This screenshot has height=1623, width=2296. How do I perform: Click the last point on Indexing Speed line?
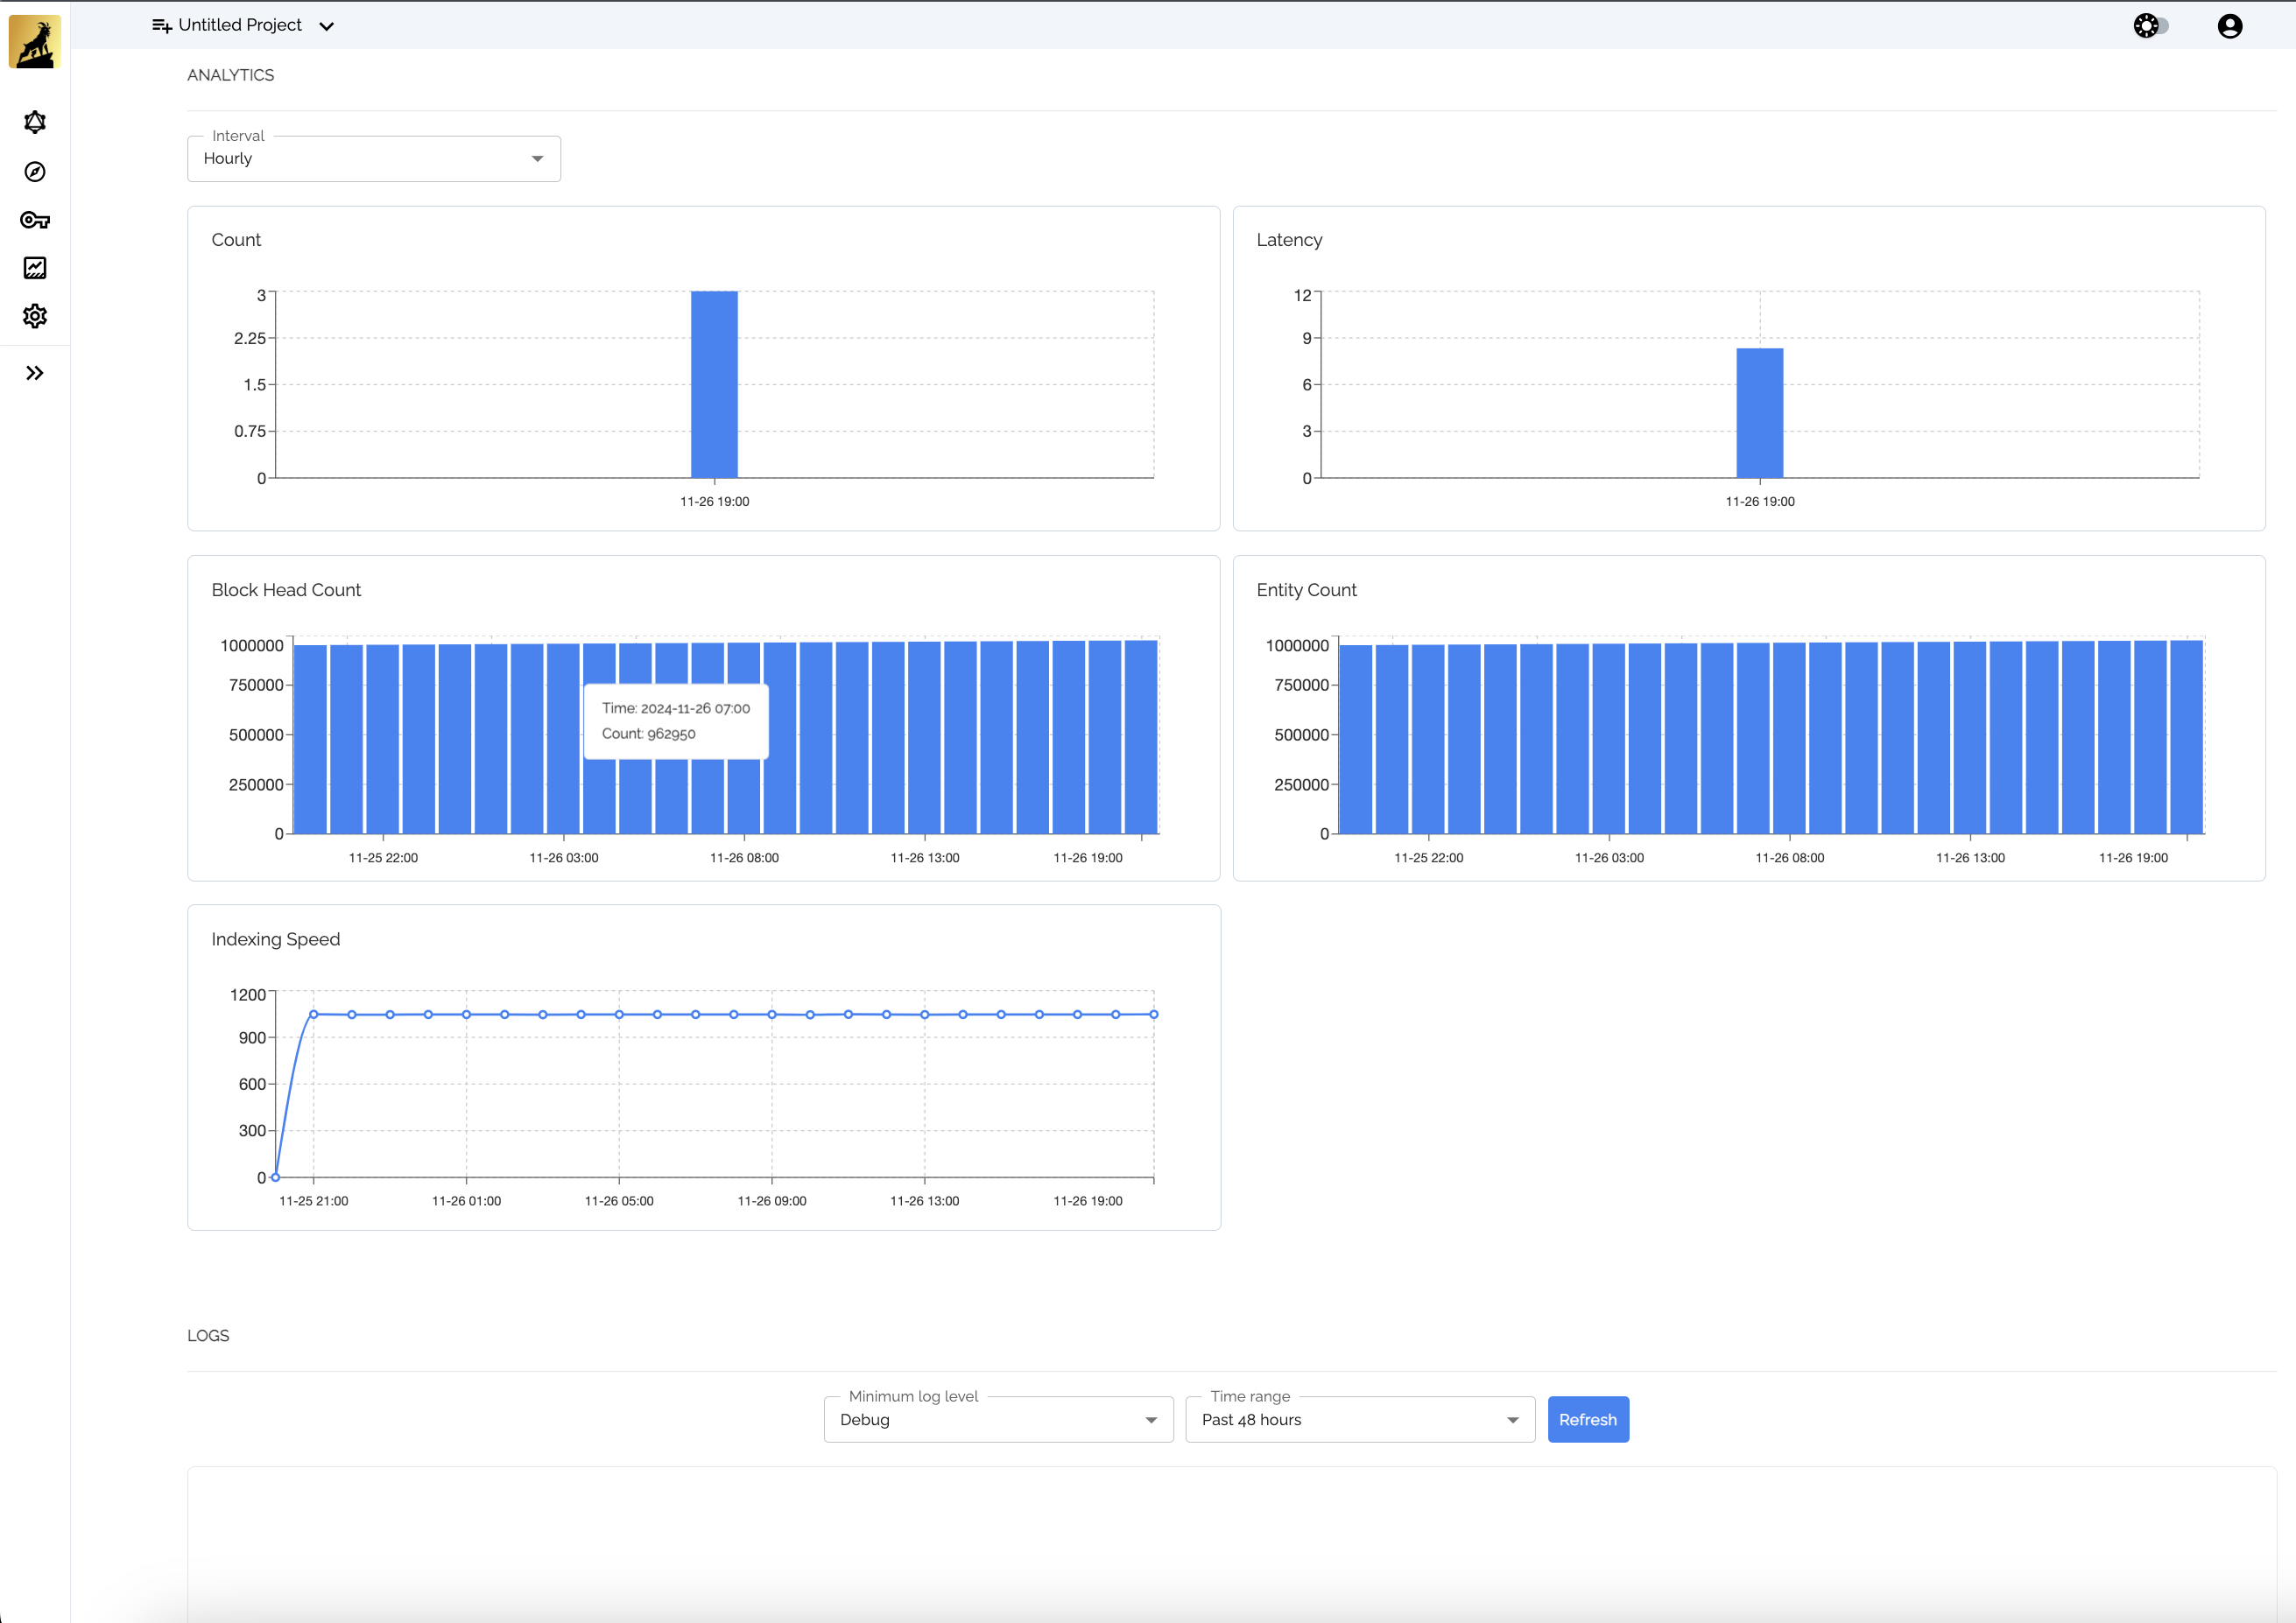(x=1154, y=1014)
